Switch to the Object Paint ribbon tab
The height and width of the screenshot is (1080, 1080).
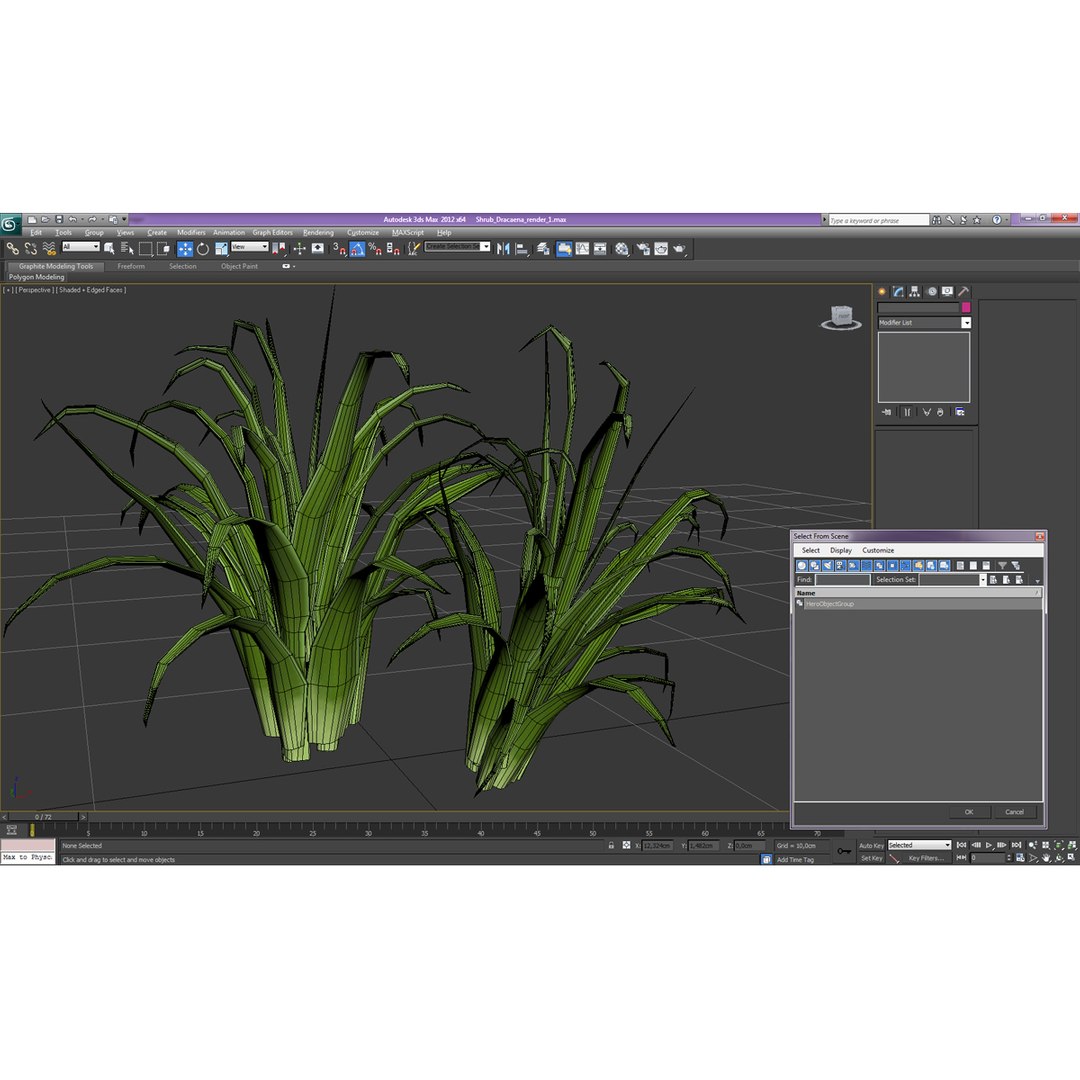coord(239,267)
